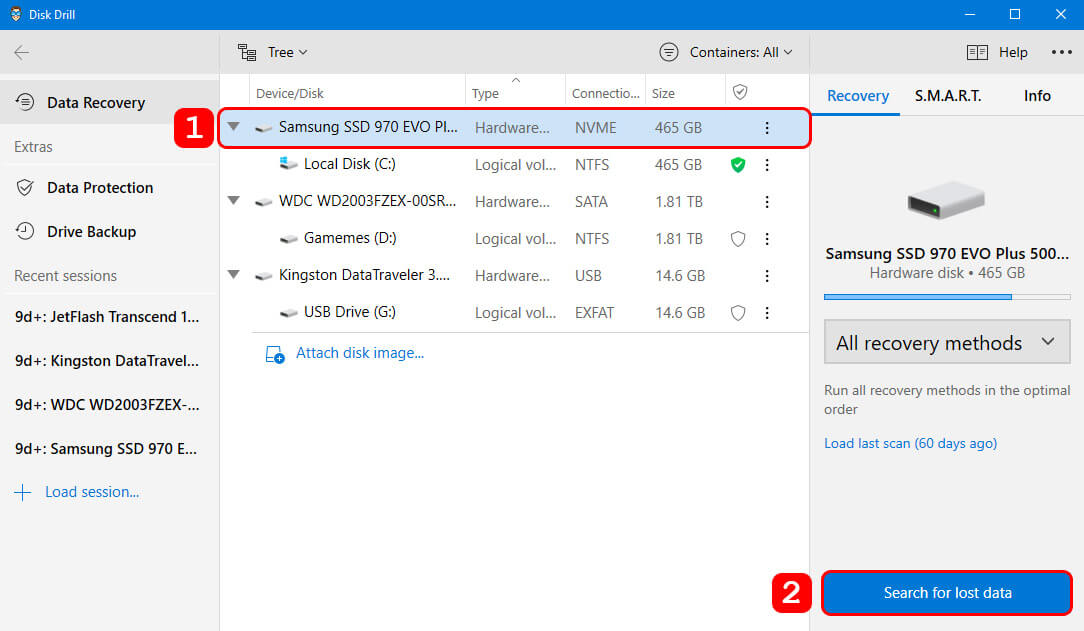Click the back arrow icon

tap(21, 53)
